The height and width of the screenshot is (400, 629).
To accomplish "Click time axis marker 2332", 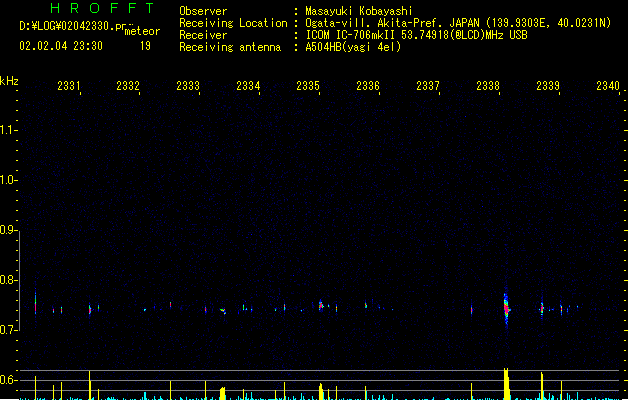I will 128,86.
